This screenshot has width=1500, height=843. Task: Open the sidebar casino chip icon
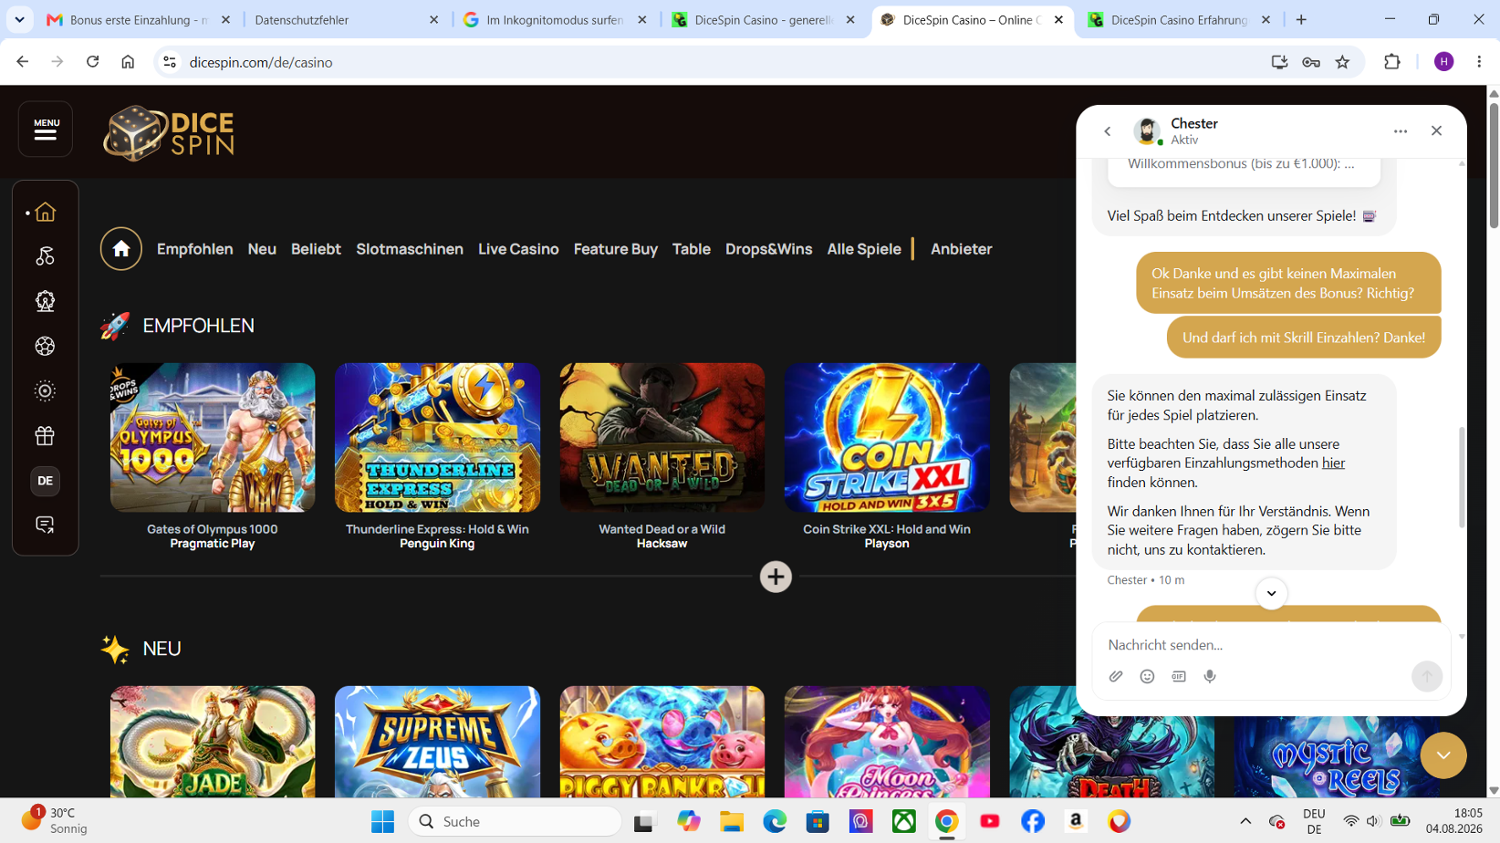tap(45, 391)
